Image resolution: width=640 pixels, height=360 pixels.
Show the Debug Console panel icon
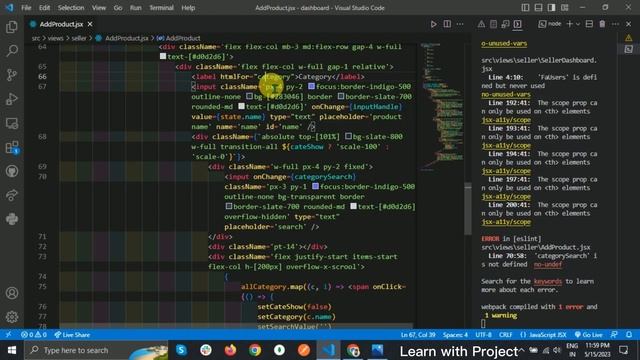coord(505,24)
